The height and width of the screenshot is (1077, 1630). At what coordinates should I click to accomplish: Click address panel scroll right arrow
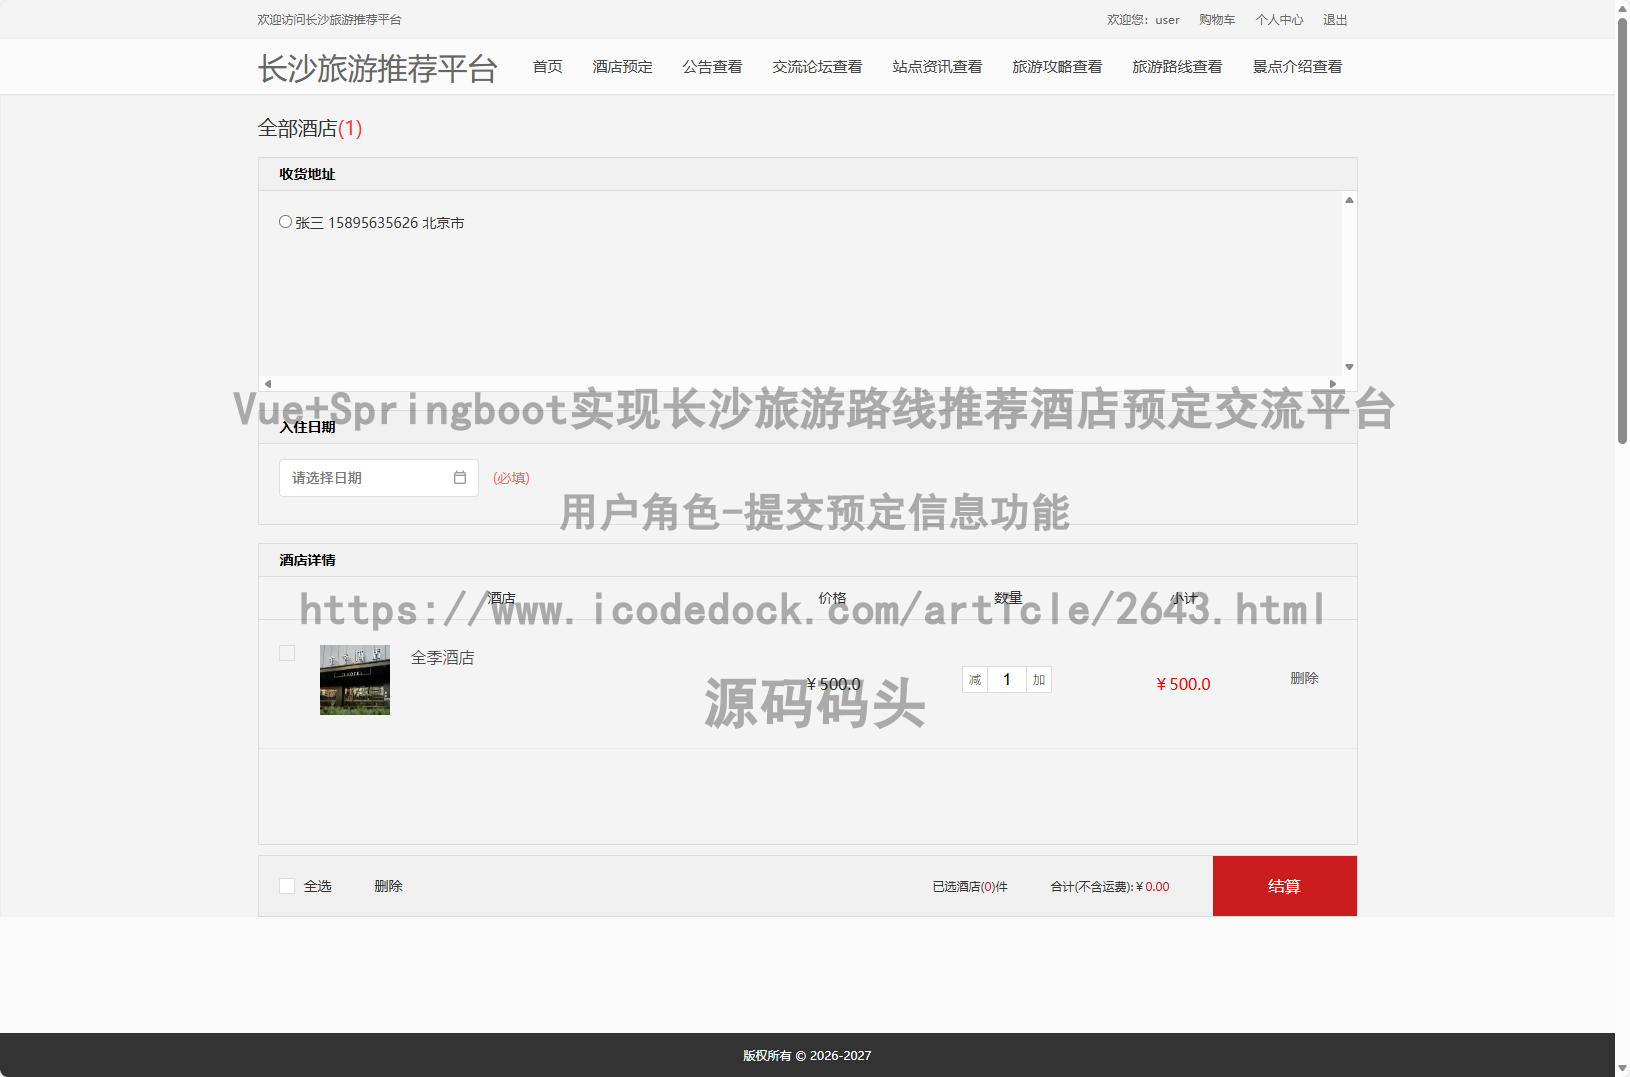(1332, 384)
